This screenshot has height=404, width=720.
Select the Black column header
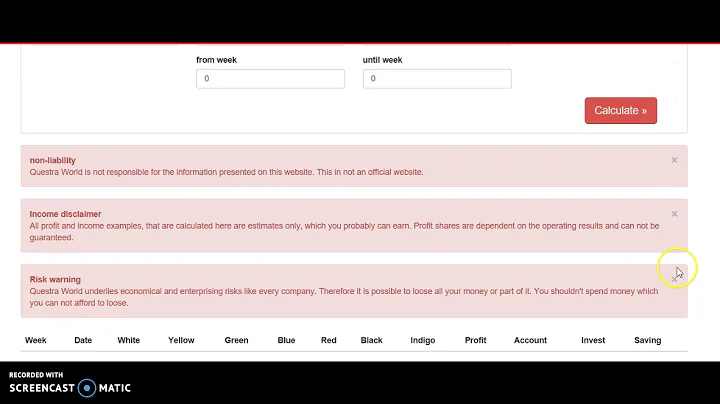371,340
